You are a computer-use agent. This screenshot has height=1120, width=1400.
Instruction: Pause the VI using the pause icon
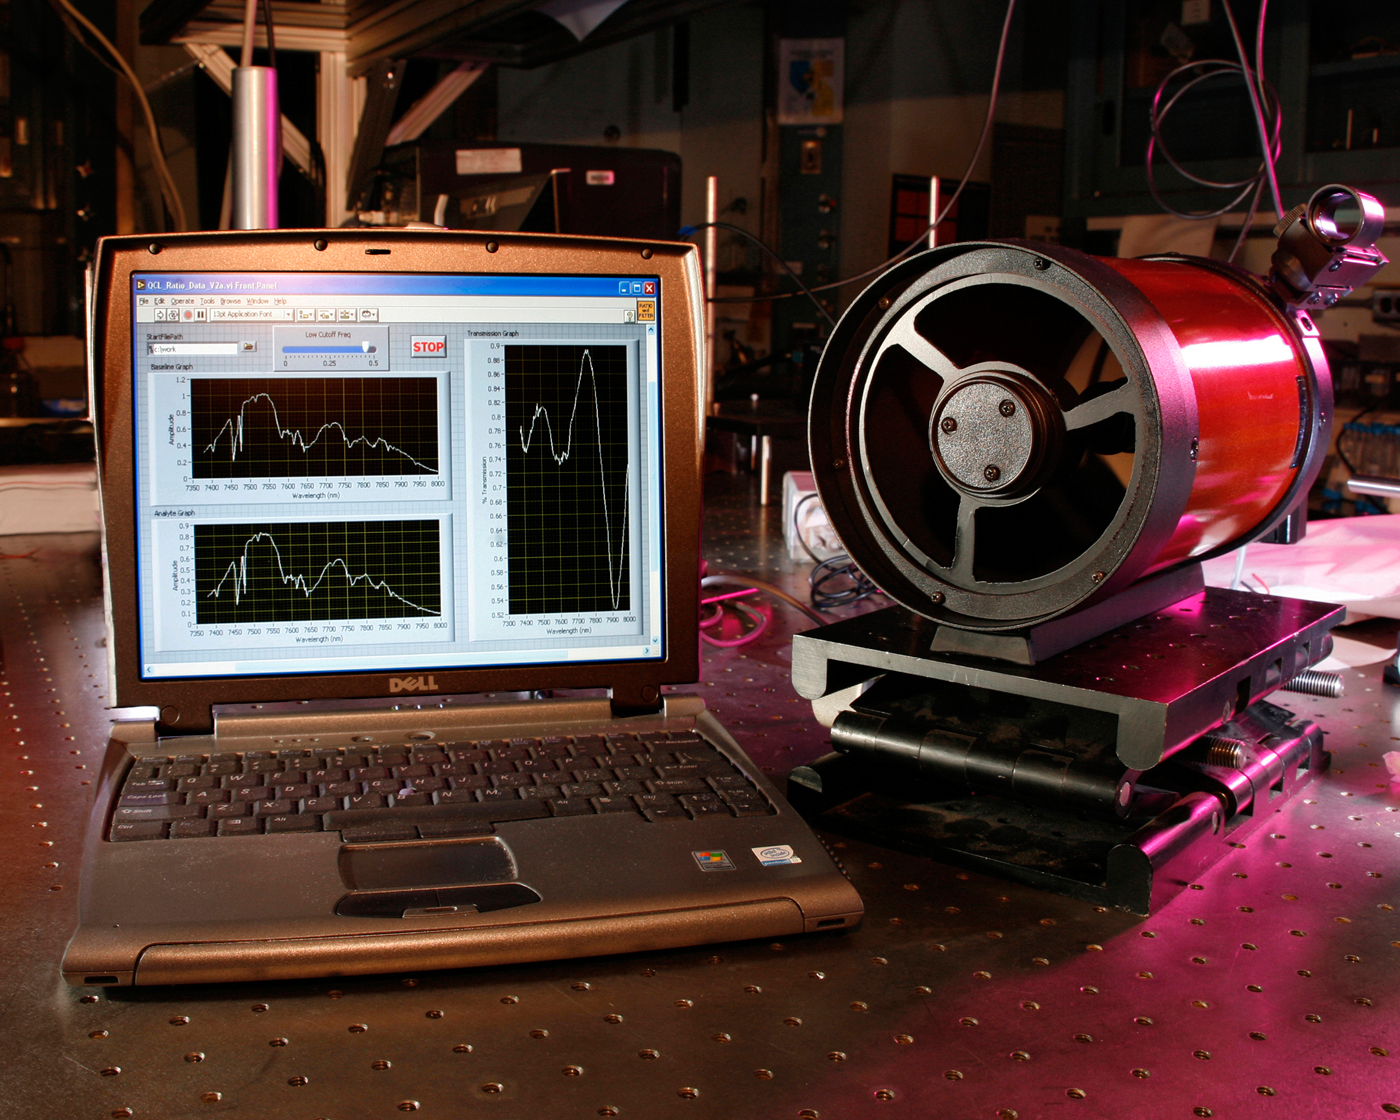[200, 315]
